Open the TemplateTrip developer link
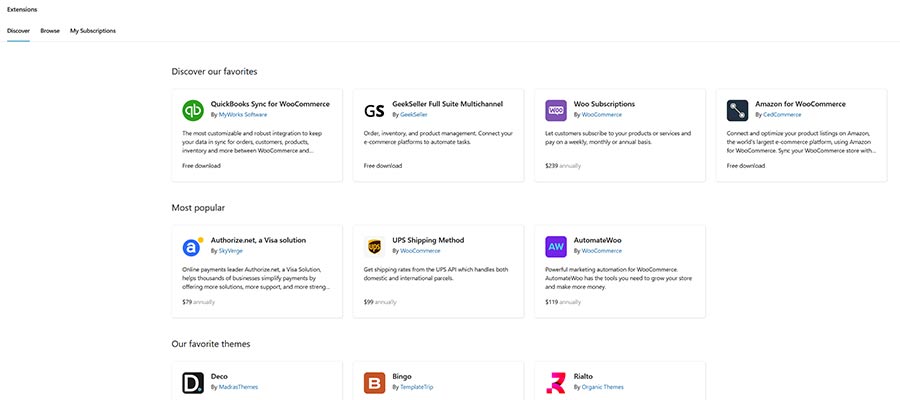 [x=418, y=387]
